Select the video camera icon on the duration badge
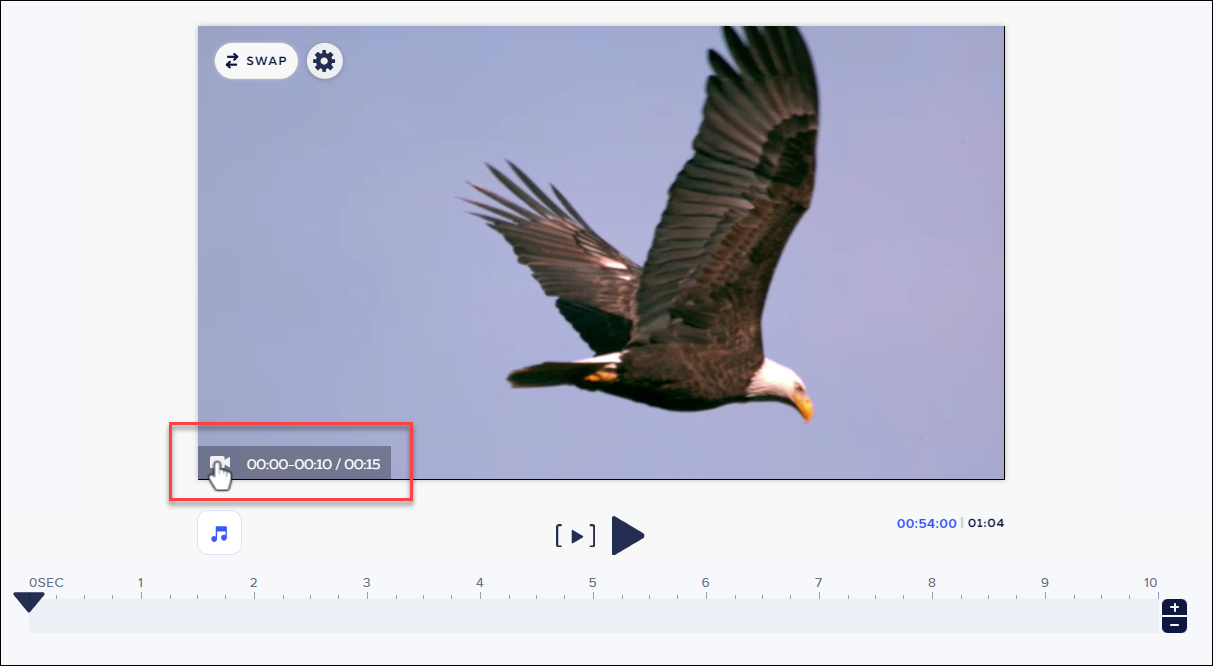Viewport: 1213px width, 666px height. click(221, 462)
